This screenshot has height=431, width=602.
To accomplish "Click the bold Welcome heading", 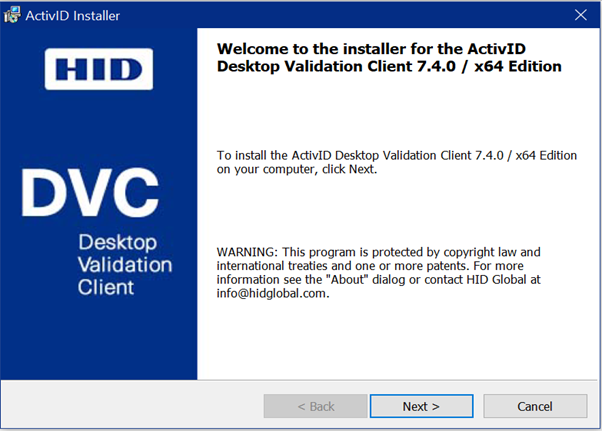I will [389, 58].
